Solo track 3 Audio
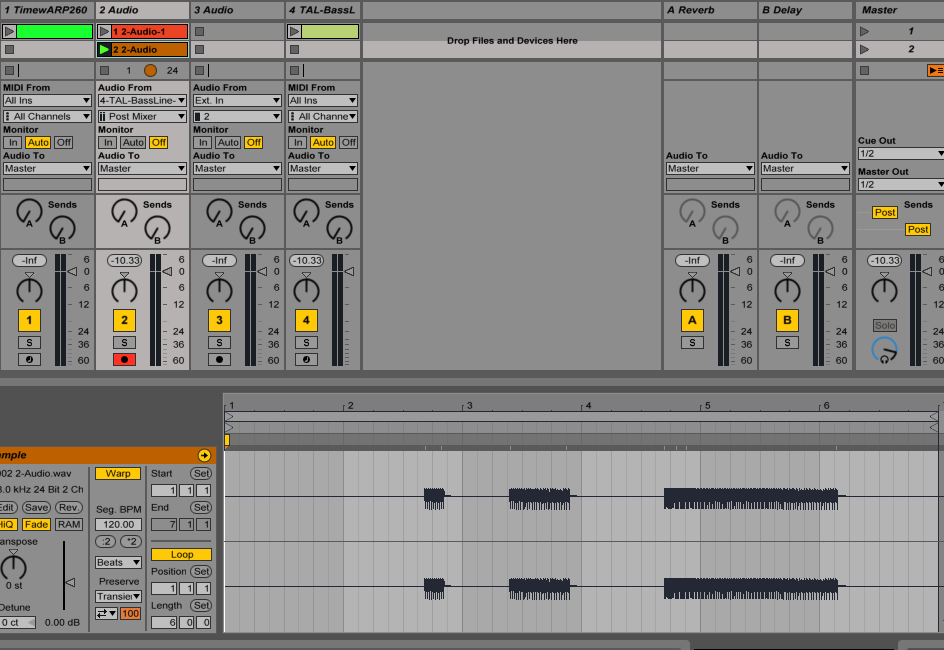The image size is (944, 650). tap(219, 342)
